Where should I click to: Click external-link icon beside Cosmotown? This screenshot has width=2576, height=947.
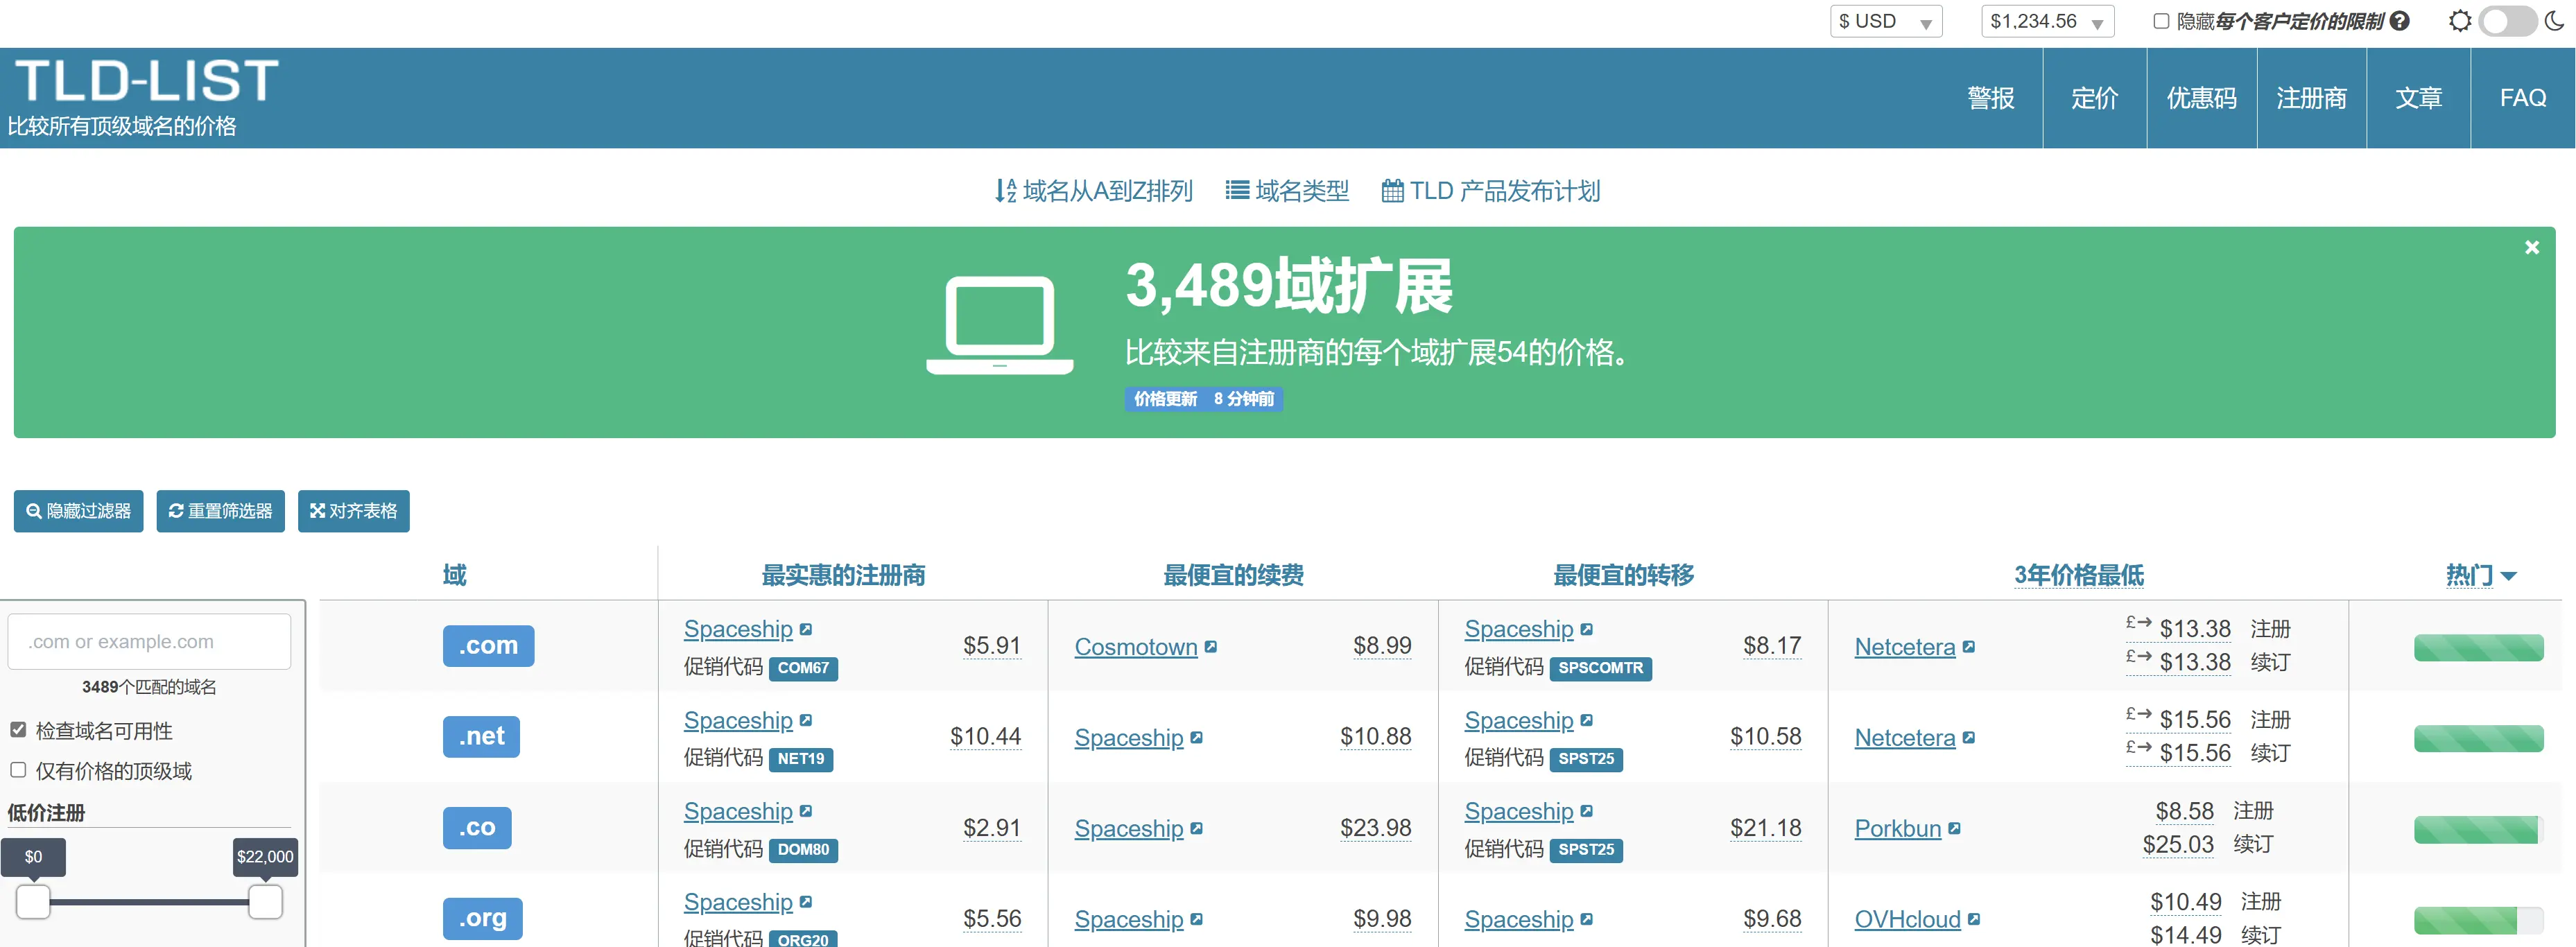(x=1211, y=647)
